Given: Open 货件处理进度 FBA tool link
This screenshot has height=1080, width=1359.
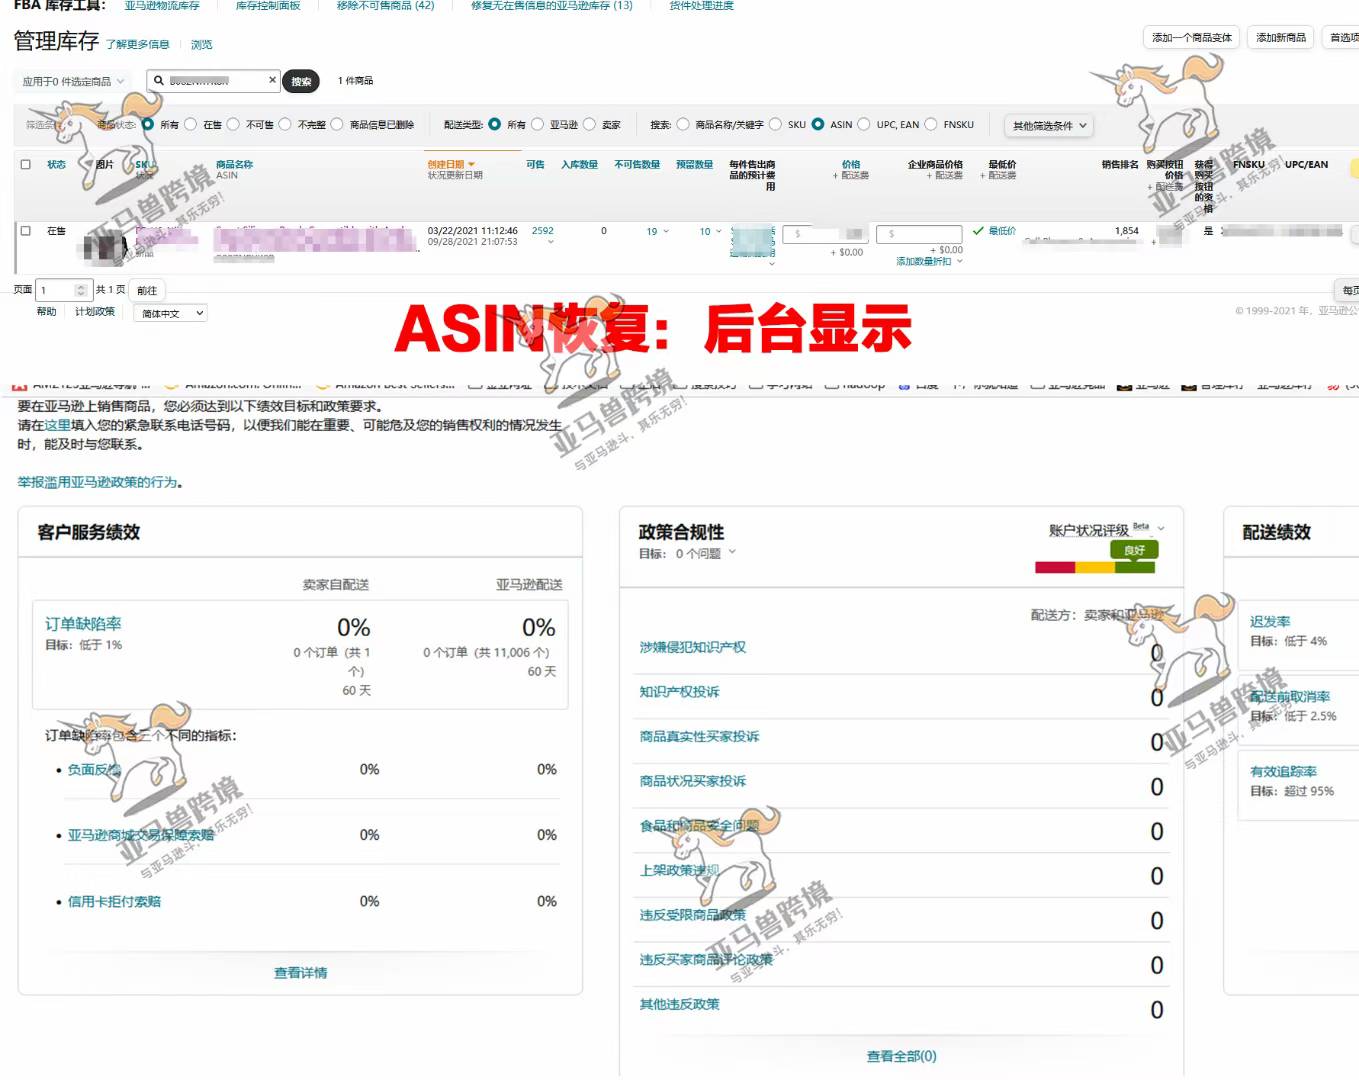Looking at the screenshot, I should click(x=701, y=6).
